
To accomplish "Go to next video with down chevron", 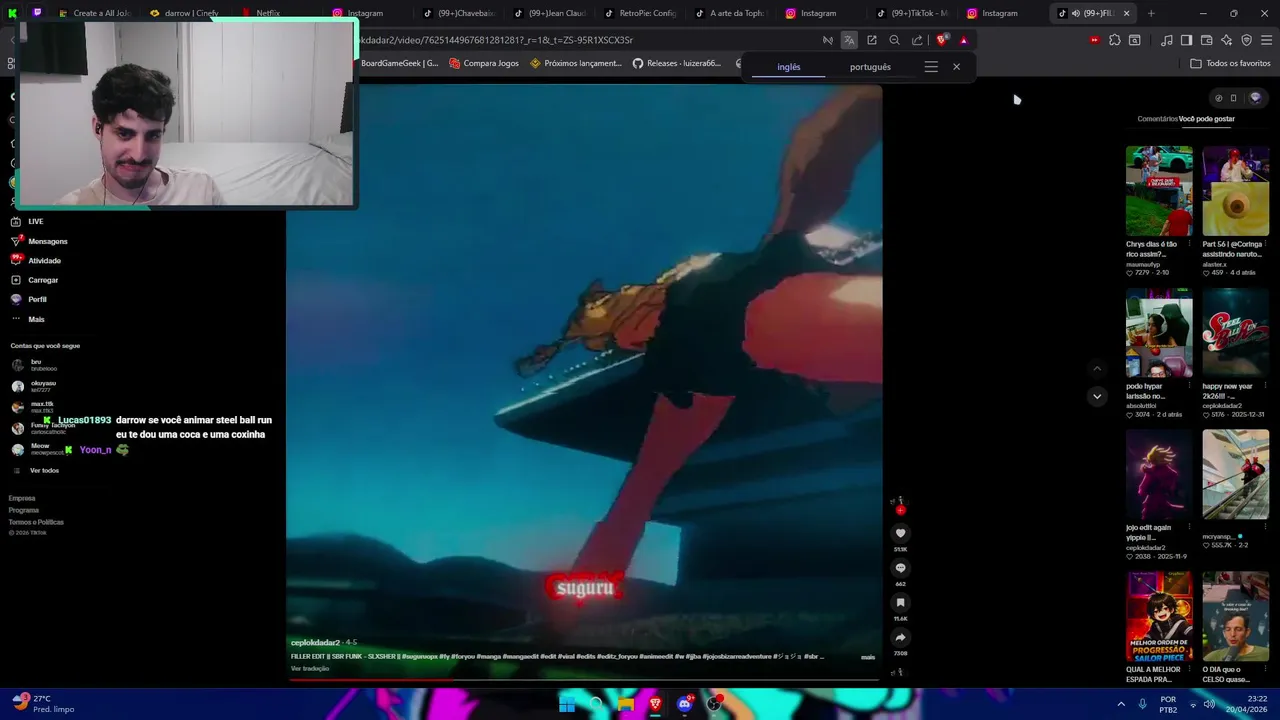I will 1097,396.
